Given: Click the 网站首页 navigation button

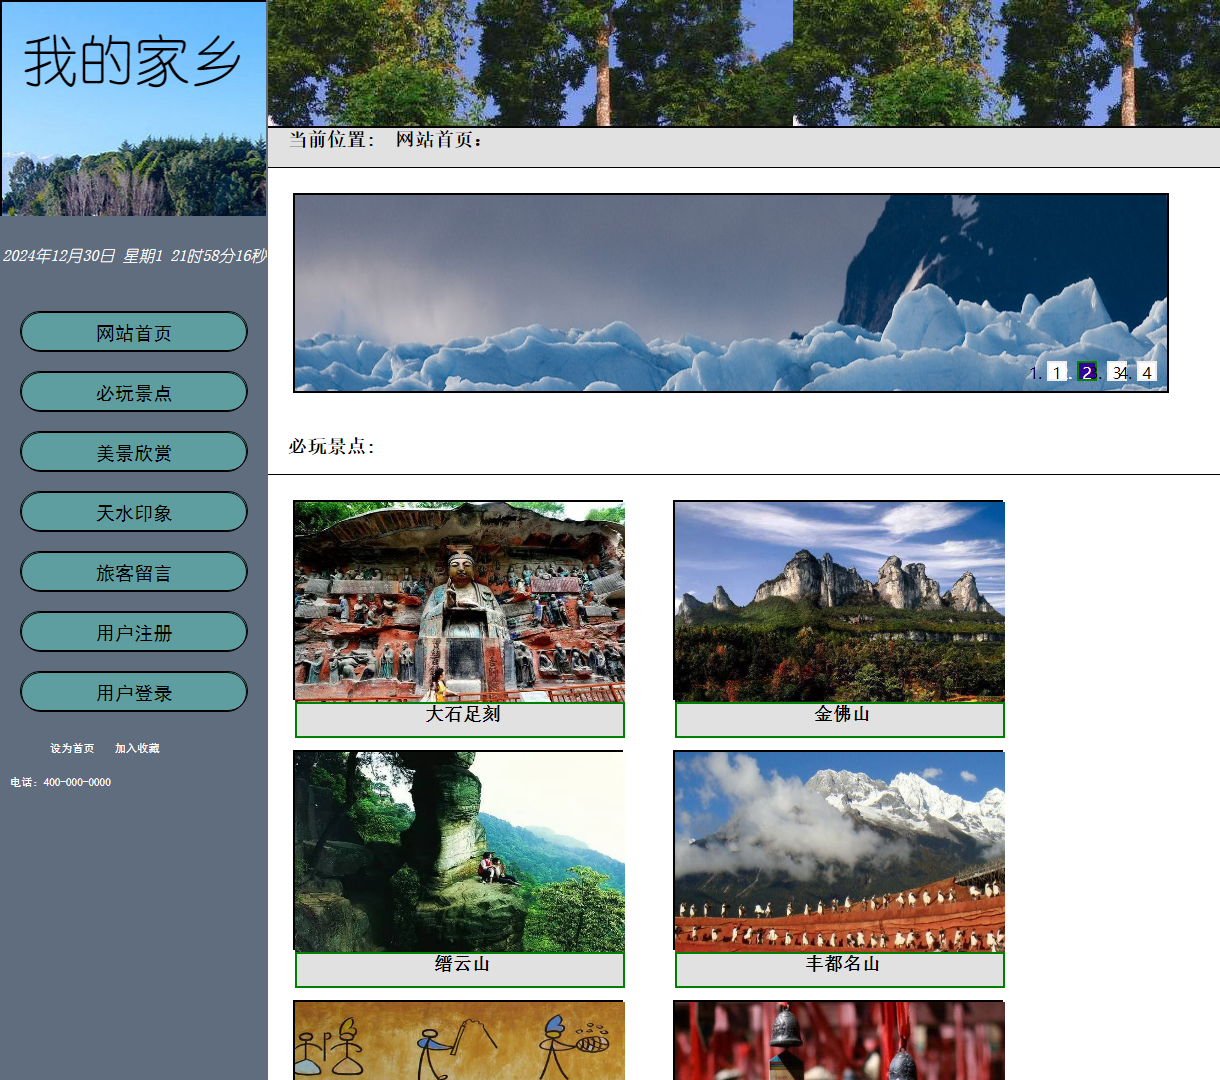Looking at the screenshot, I should pyautogui.click(x=134, y=332).
